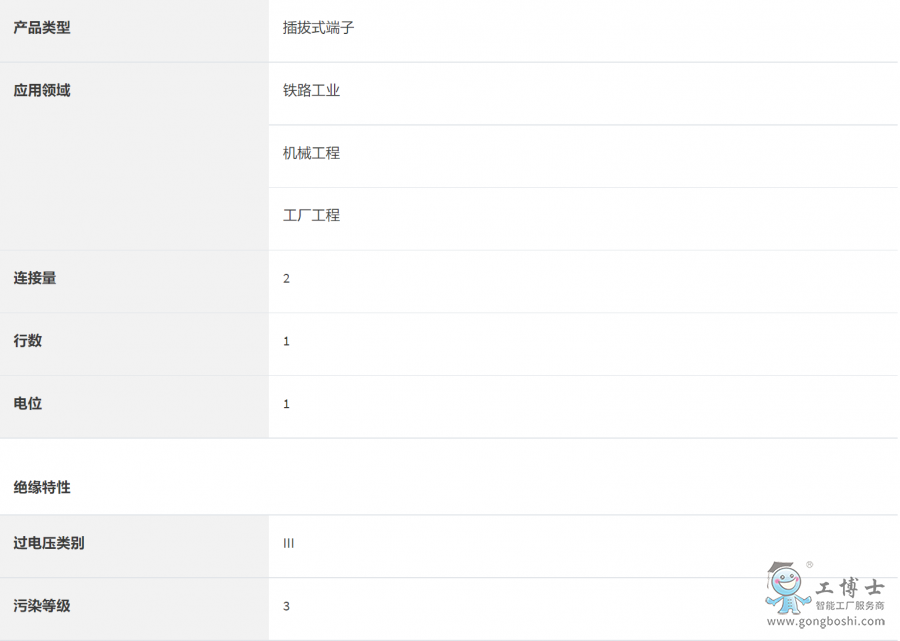Click the www.gongboshi.com watermark URL

825,622
